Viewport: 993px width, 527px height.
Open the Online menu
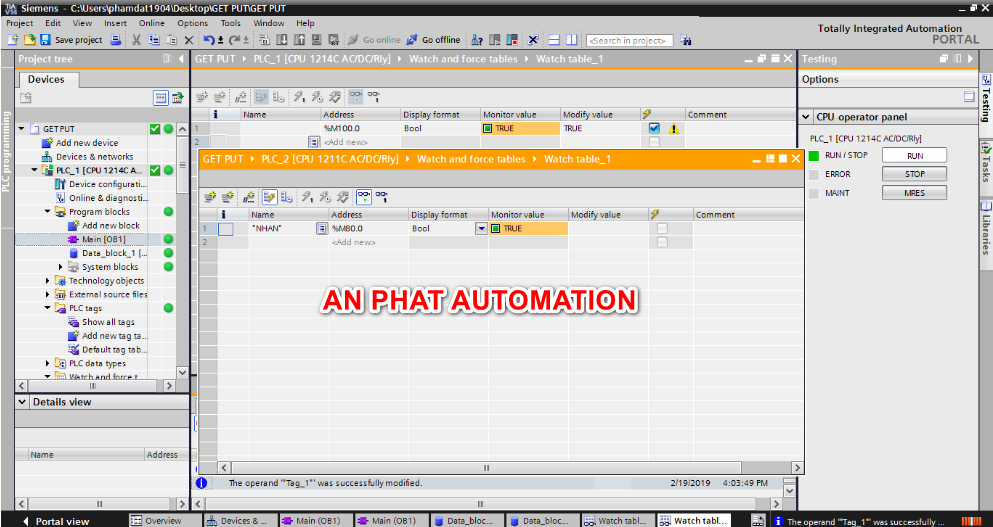(x=152, y=23)
